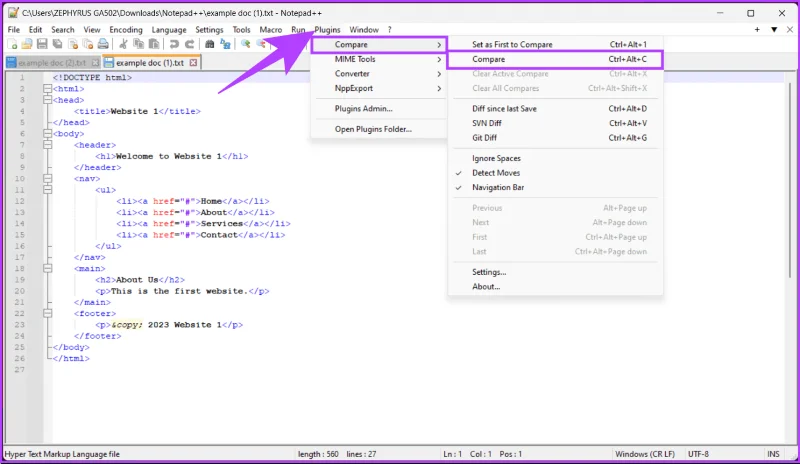Viewport: 800px width, 464px height.
Task: Collapse the nav fold marker on line 10
Action: click(x=47, y=179)
